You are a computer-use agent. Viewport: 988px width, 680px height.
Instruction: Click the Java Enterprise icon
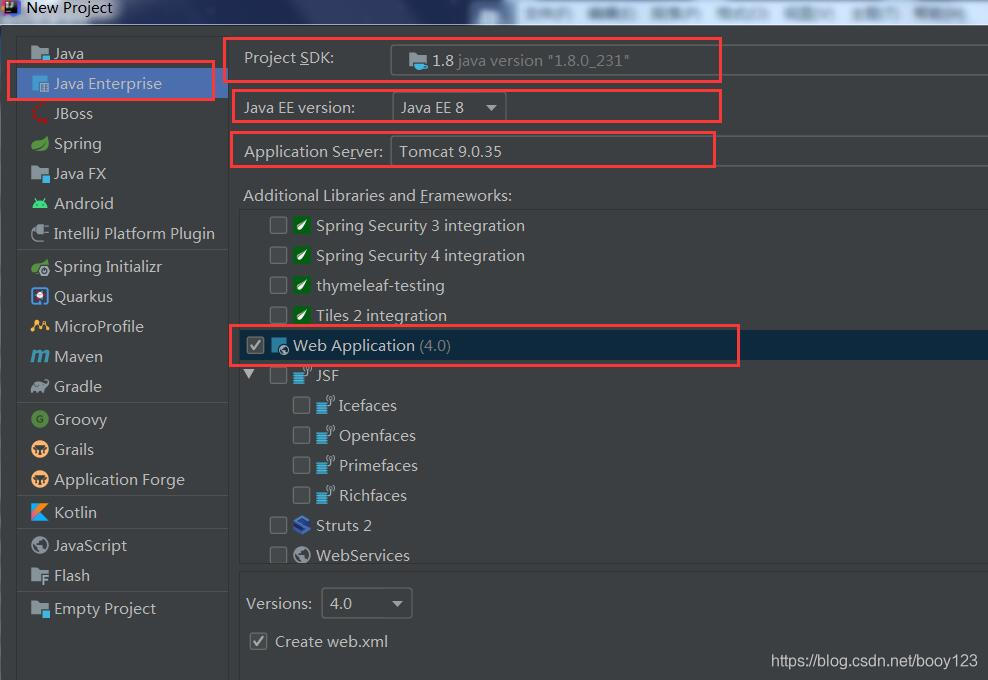pyautogui.click(x=40, y=84)
